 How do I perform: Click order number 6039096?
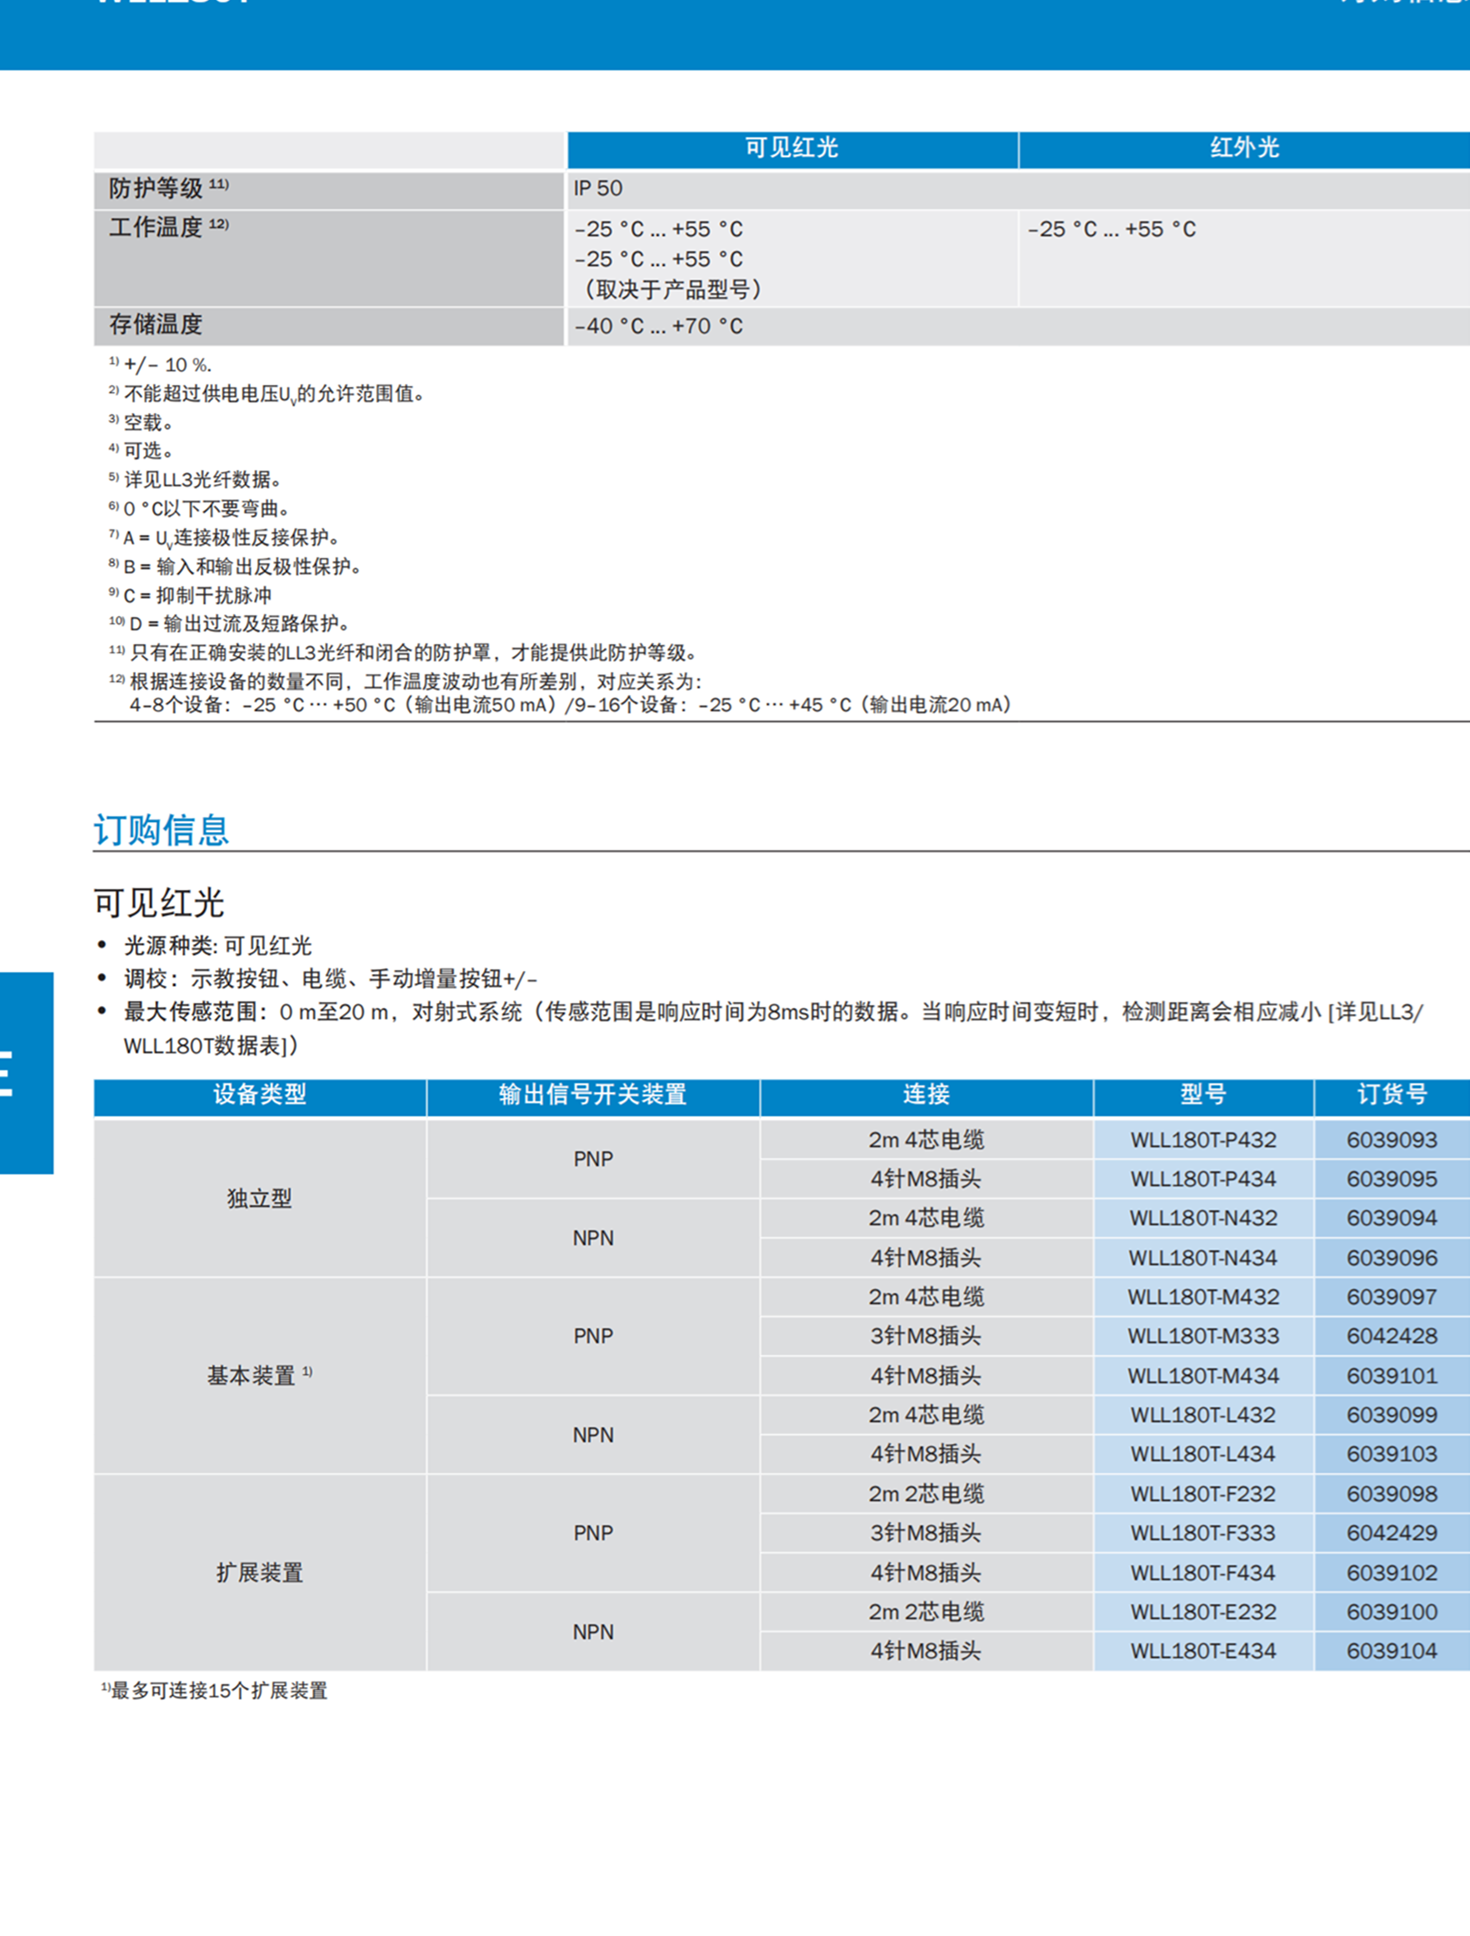1392,1258
